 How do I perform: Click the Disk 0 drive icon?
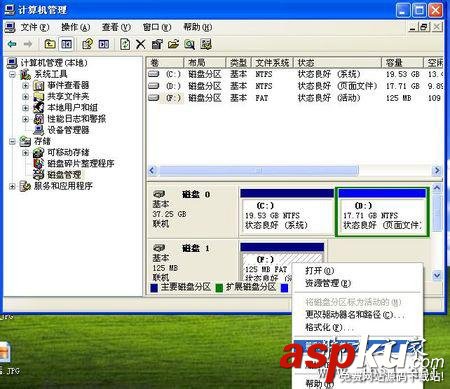159,194
